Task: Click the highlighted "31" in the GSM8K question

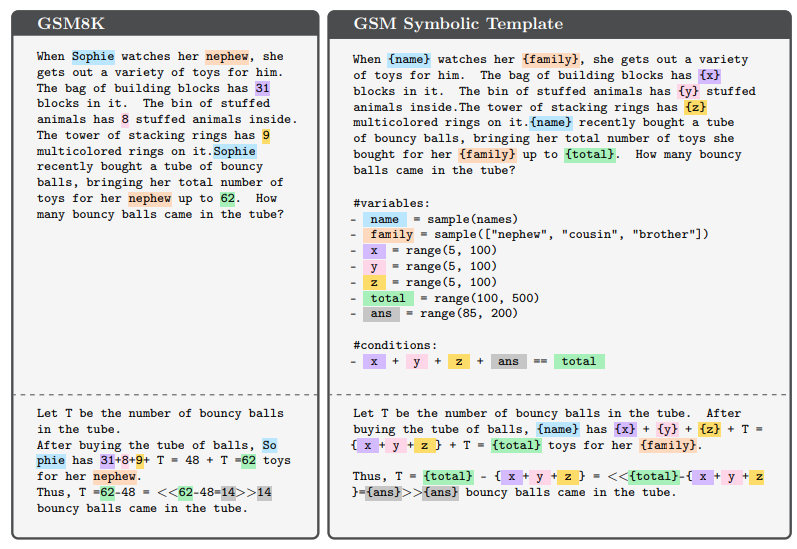Action: (x=262, y=88)
